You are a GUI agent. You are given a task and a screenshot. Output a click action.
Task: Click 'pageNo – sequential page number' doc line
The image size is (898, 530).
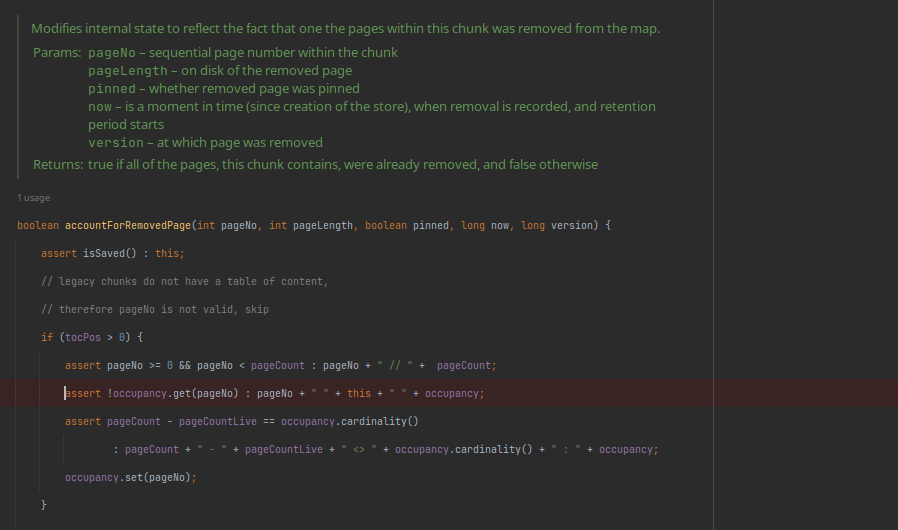coord(243,53)
